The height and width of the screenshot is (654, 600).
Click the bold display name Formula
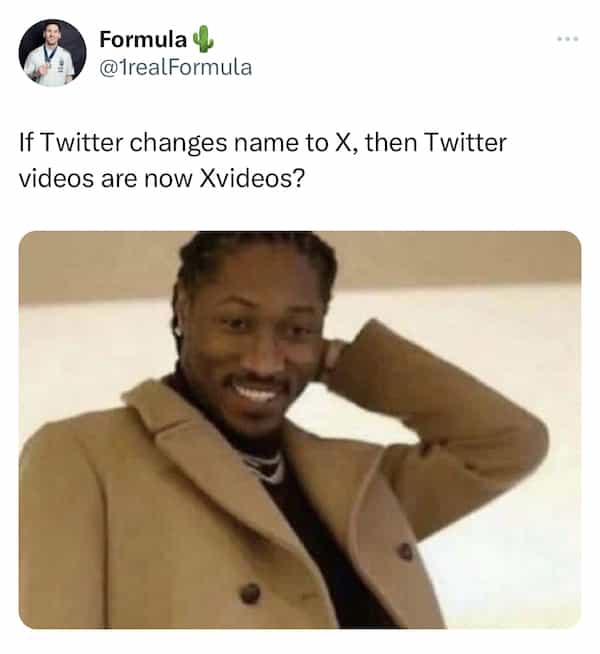143,40
